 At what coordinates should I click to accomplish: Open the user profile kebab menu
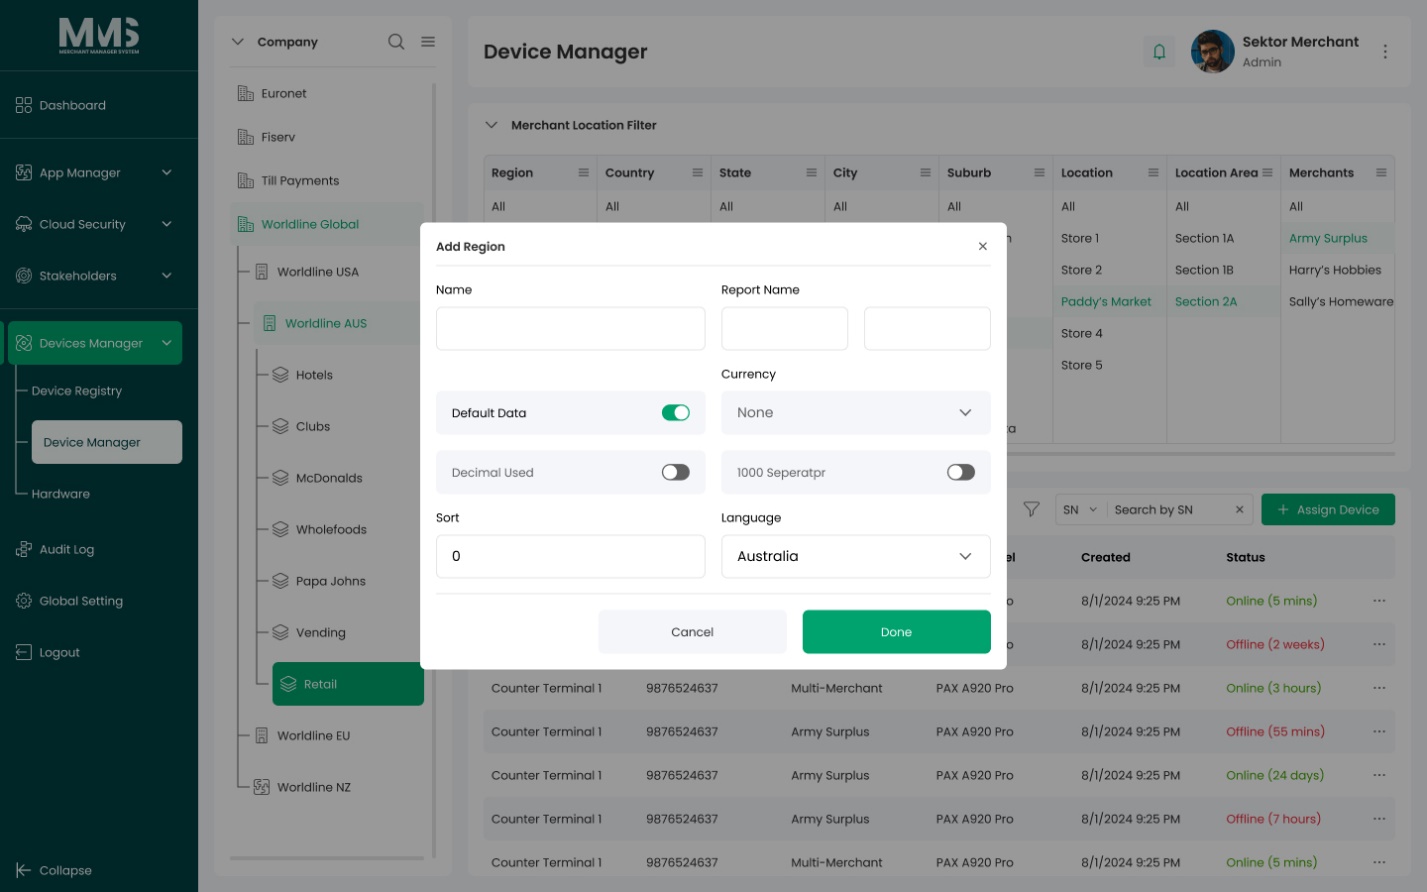coord(1385,51)
